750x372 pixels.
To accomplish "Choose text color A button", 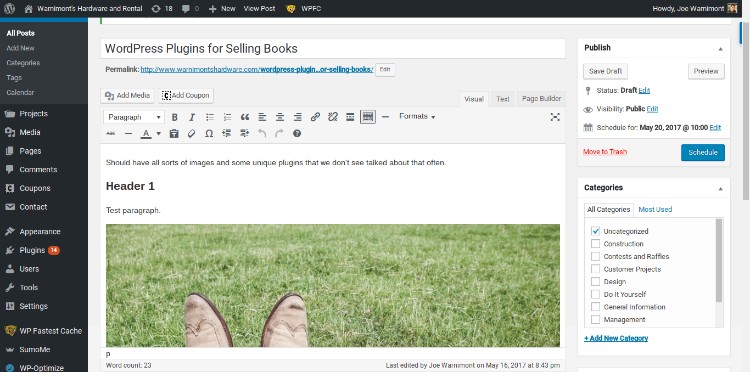I will pos(146,134).
